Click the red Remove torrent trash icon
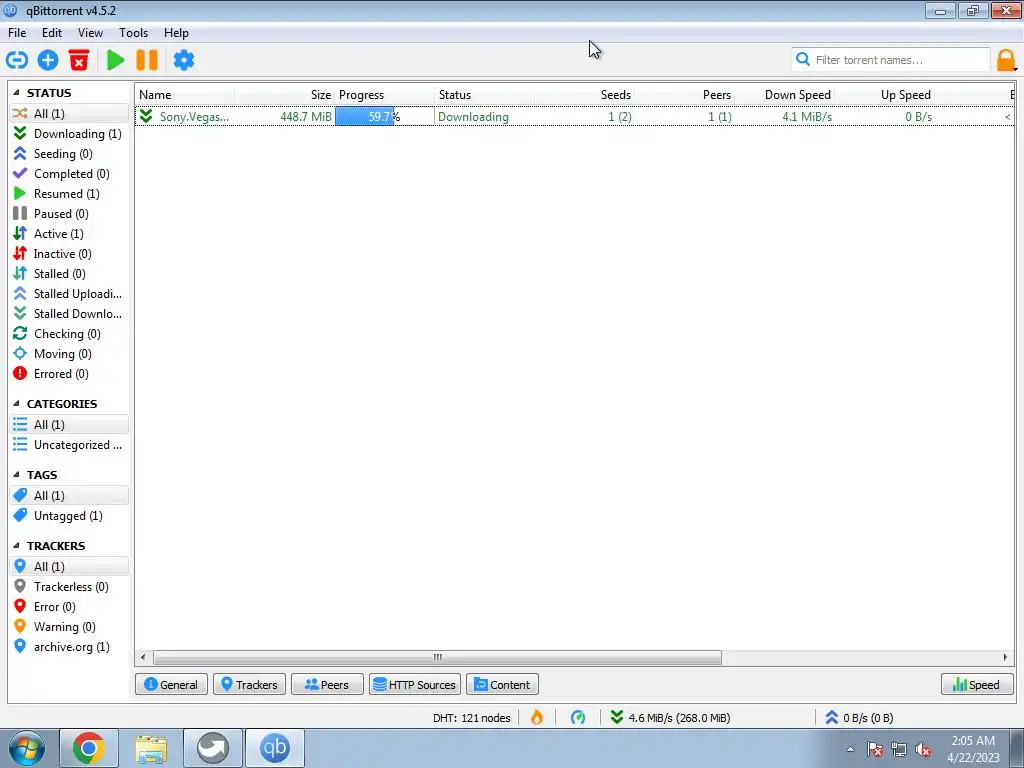 79,60
